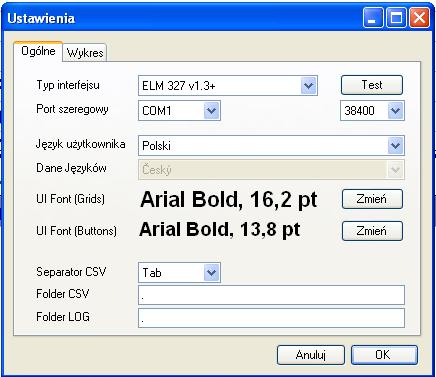Click the Folder CSV label
The width and height of the screenshot is (436, 377).
click(x=63, y=294)
